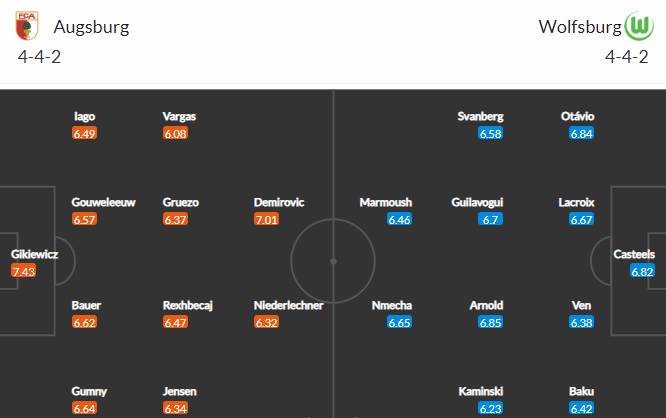Click Arnold's 6.85 rating badge
The height and width of the screenshot is (418, 666).
491,323
